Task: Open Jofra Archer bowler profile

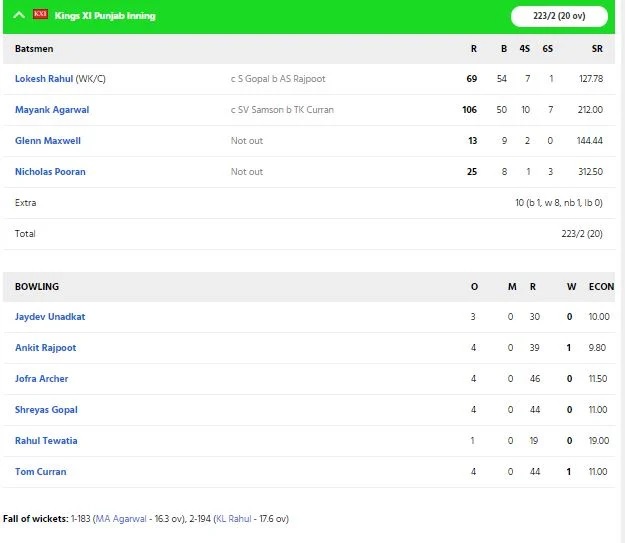Action: [42, 379]
